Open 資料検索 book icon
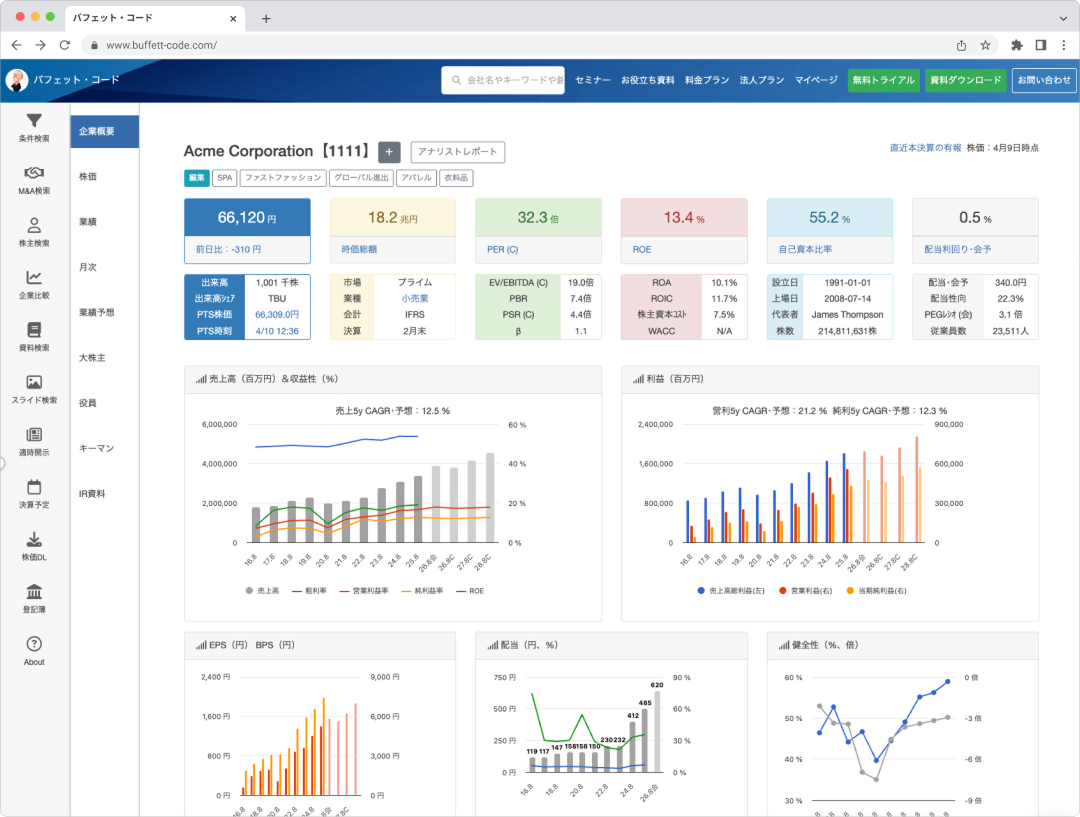Viewport: 1080px width, 817px height. coord(34,330)
